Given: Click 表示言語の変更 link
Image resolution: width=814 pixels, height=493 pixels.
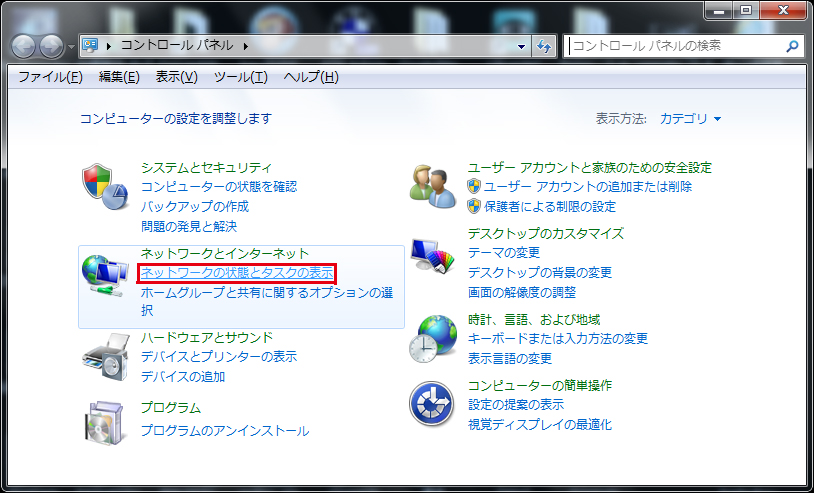Looking at the screenshot, I should click(510, 358).
